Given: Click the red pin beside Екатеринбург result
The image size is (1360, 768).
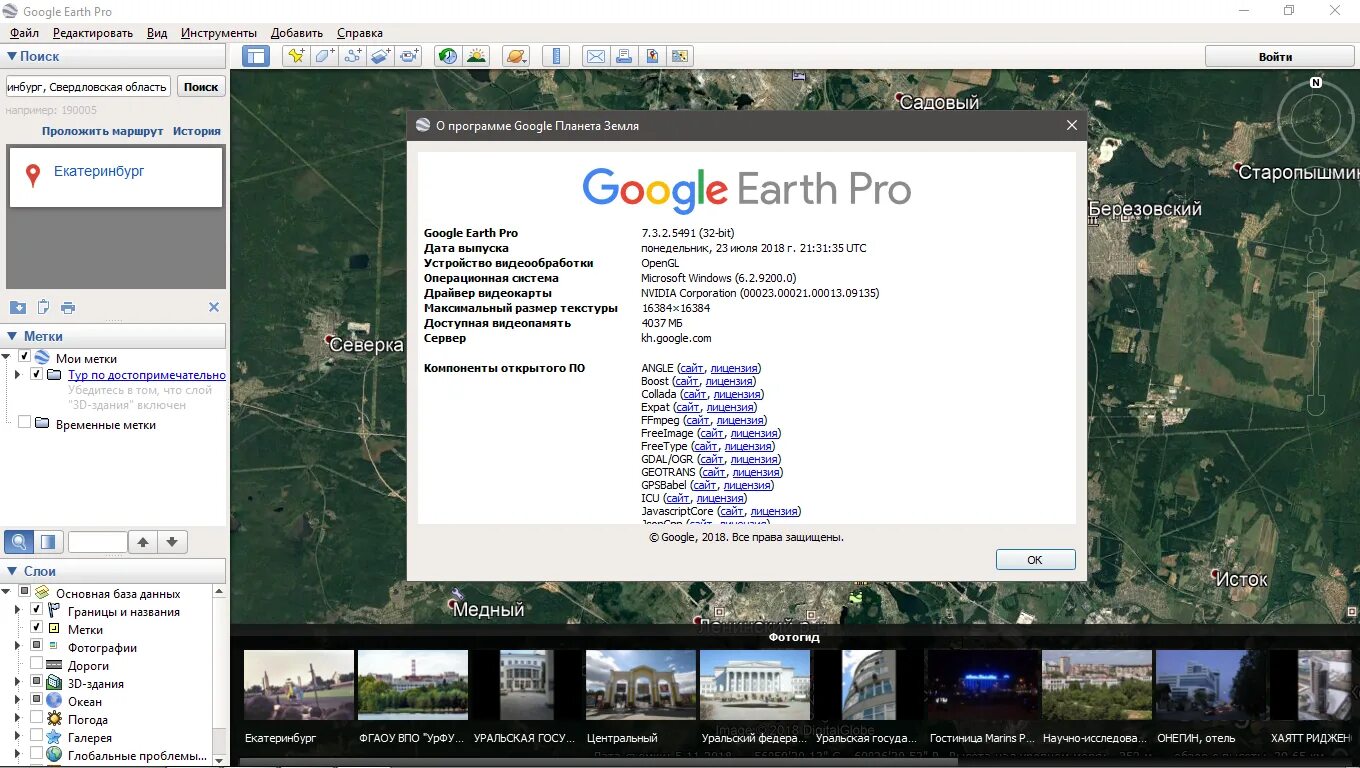Looking at the screenshot, I should tap(33, 176).
